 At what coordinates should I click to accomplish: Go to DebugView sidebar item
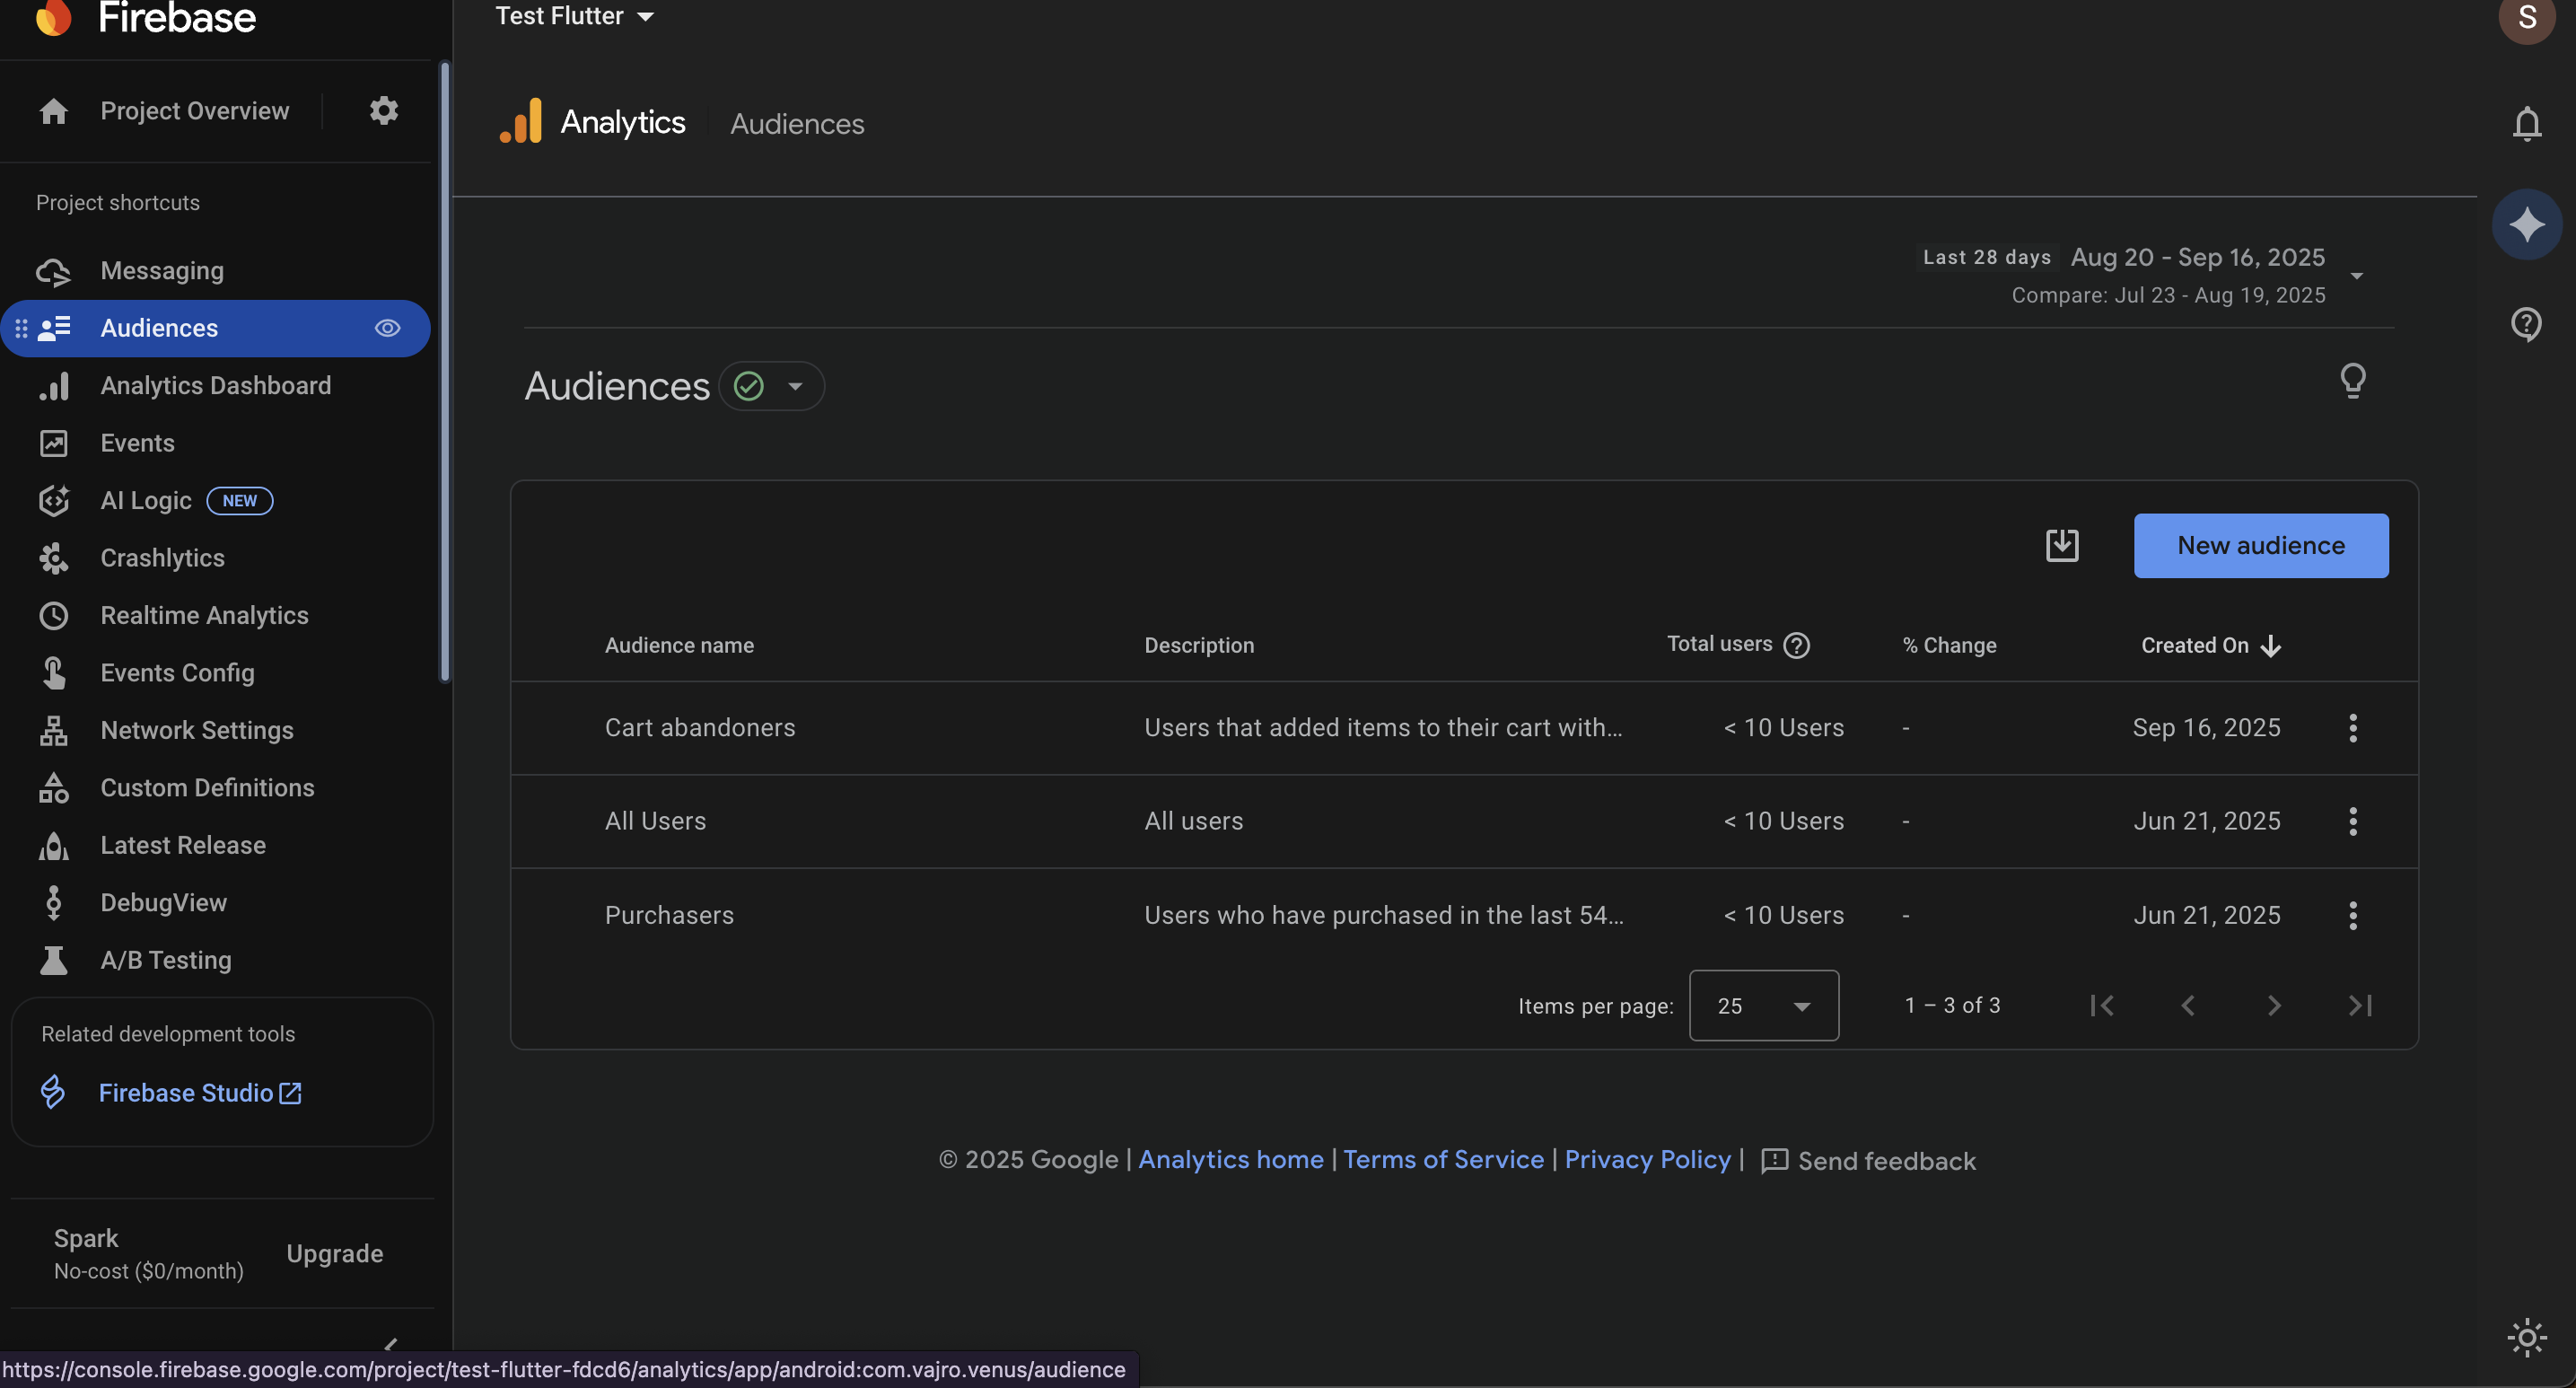[x=163, y=902]
